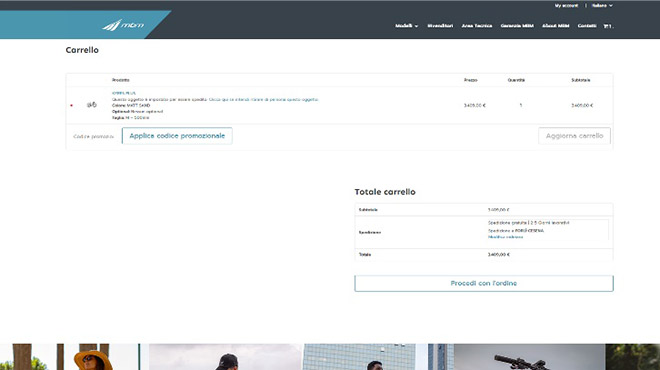Open the MBM logo home link

[123, 25]
